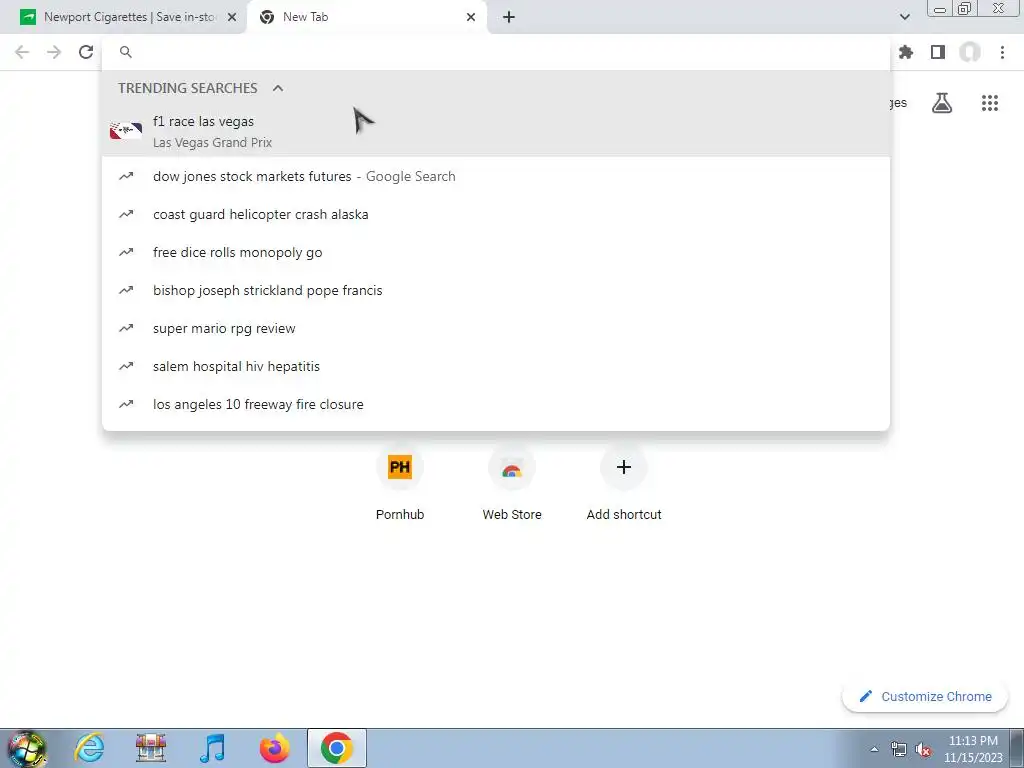Open the Chrome profile avatar

pos(970,52)
